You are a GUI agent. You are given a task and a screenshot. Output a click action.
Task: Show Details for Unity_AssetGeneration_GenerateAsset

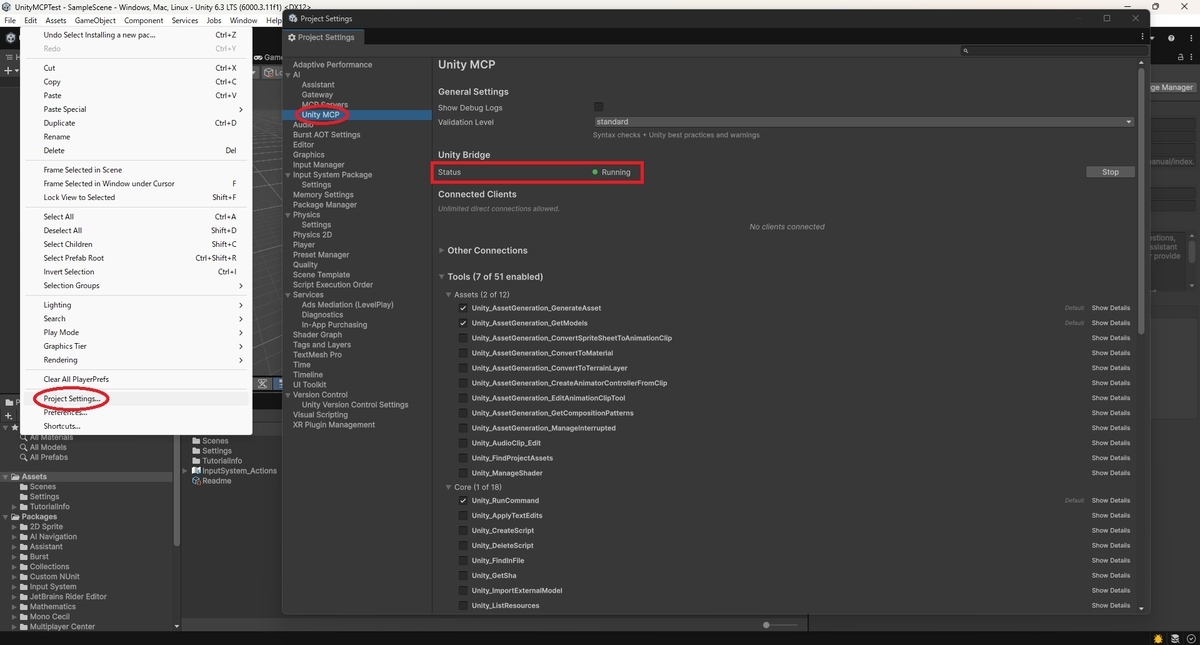coord(1110,308)
